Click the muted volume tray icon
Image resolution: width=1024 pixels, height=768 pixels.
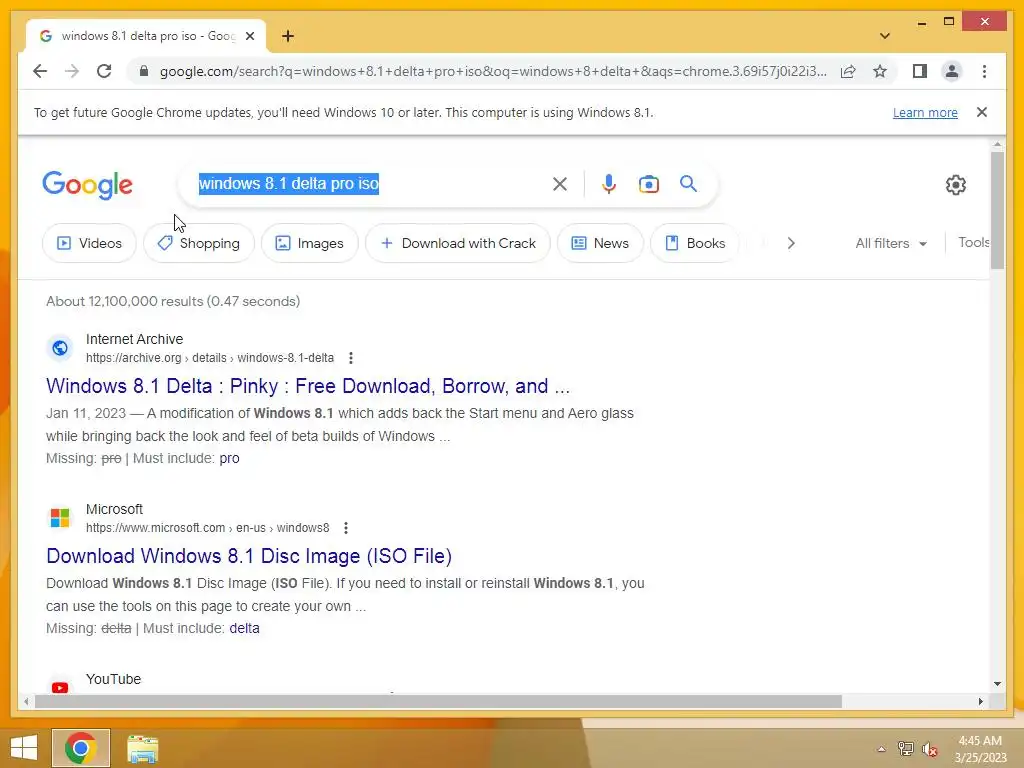[930, 749]
